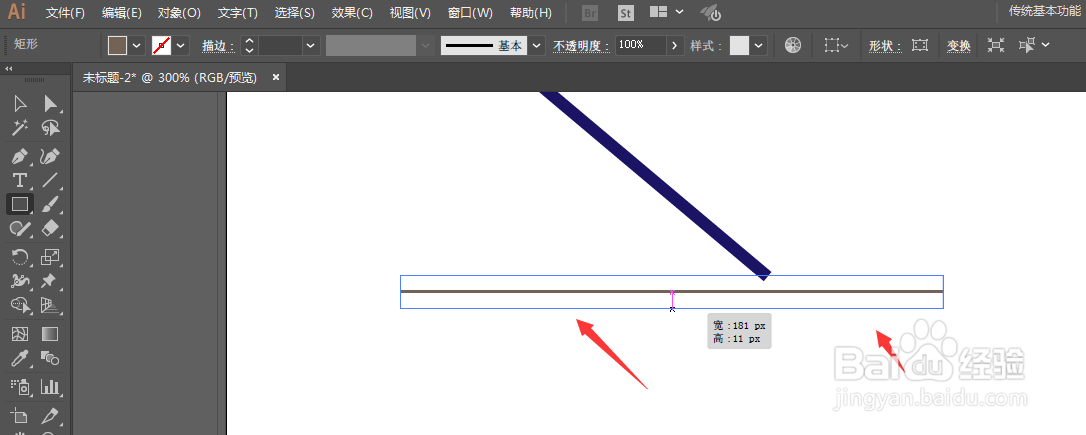Screen dimensions: 1086x435
Task: Click the 形状 shape panel link
Action: (886, 46)
